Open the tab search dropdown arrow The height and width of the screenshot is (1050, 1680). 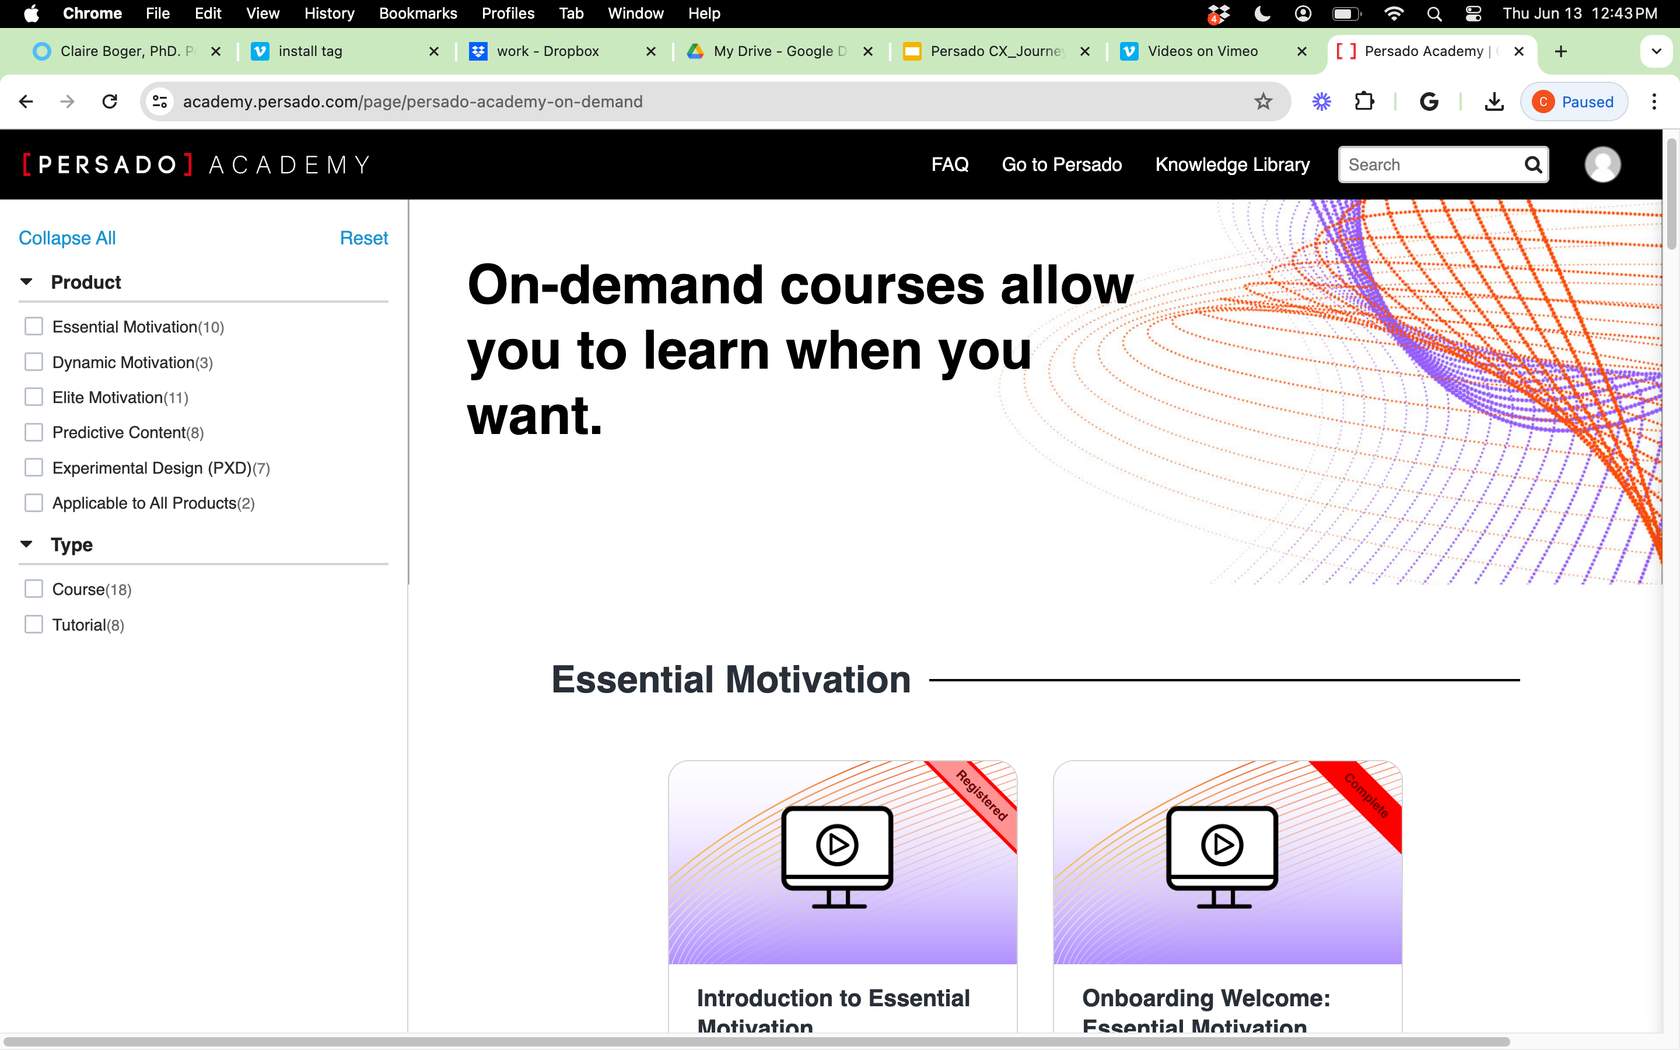[x=1656, y=51]
